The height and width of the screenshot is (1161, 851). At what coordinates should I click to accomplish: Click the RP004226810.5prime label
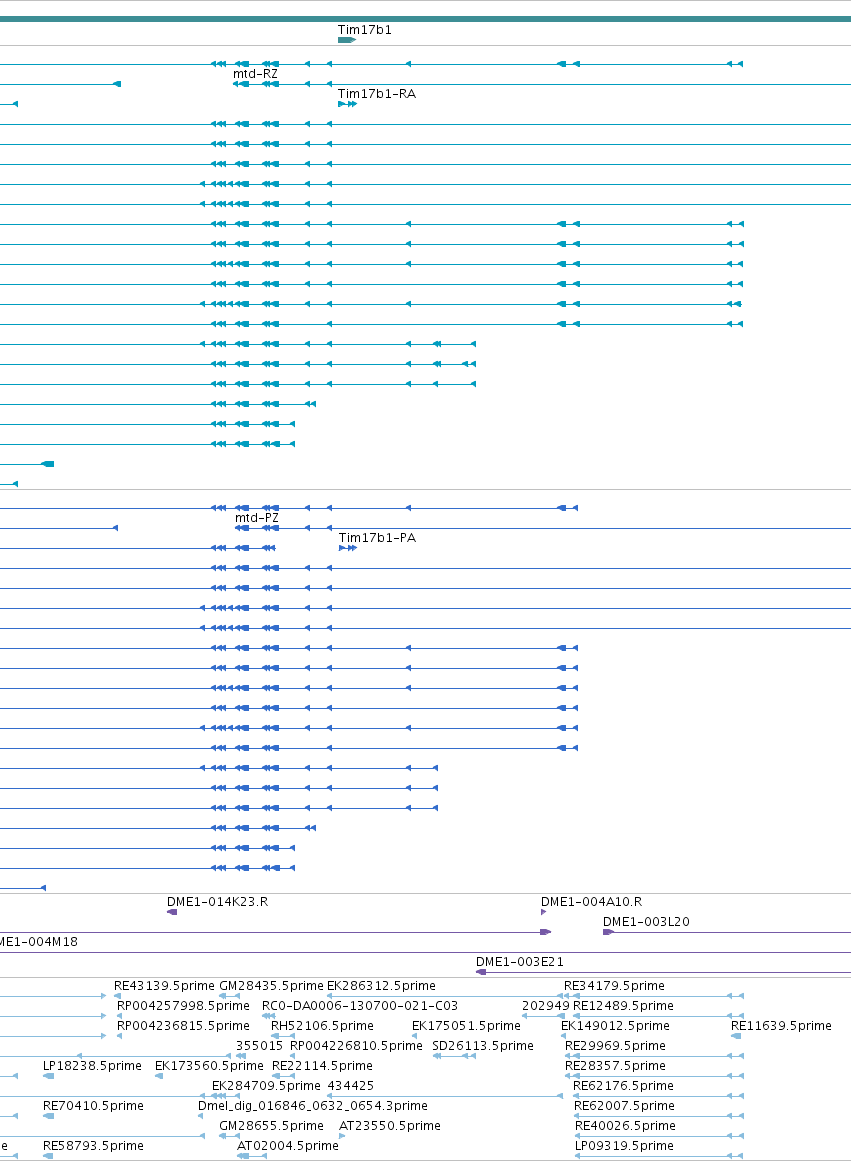click(356, 1046)
